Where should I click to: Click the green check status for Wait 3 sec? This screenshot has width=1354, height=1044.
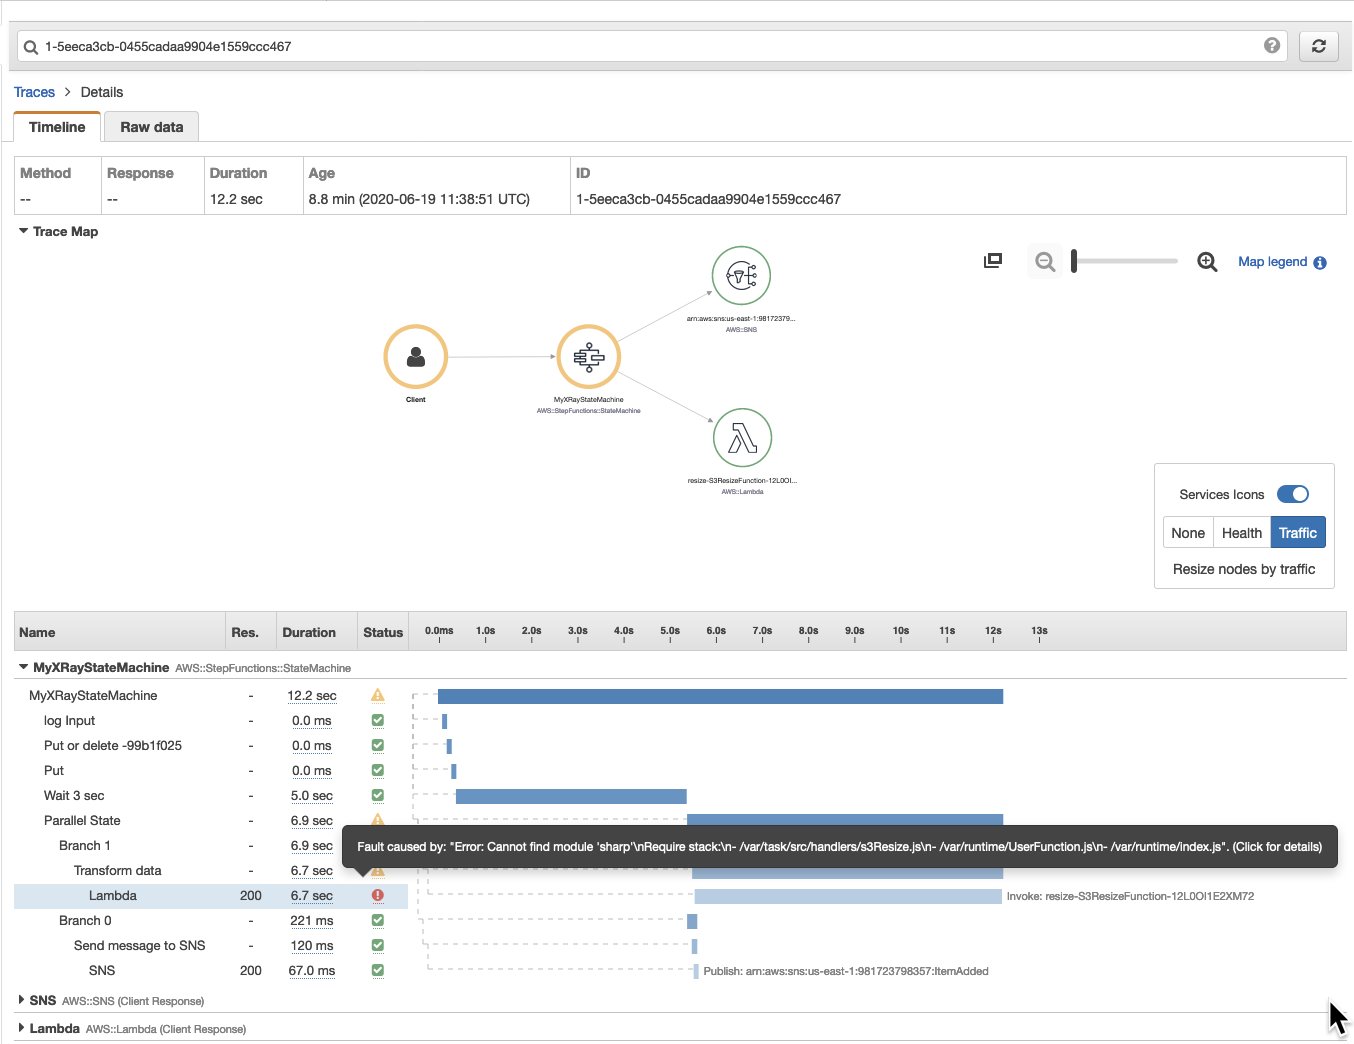[378, 795]
